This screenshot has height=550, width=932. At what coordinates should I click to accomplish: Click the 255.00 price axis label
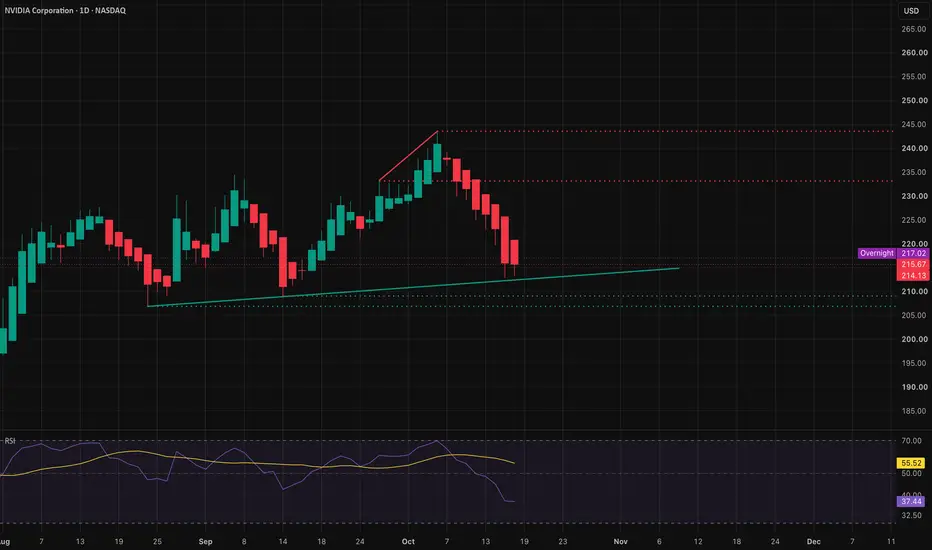[914, 76]
